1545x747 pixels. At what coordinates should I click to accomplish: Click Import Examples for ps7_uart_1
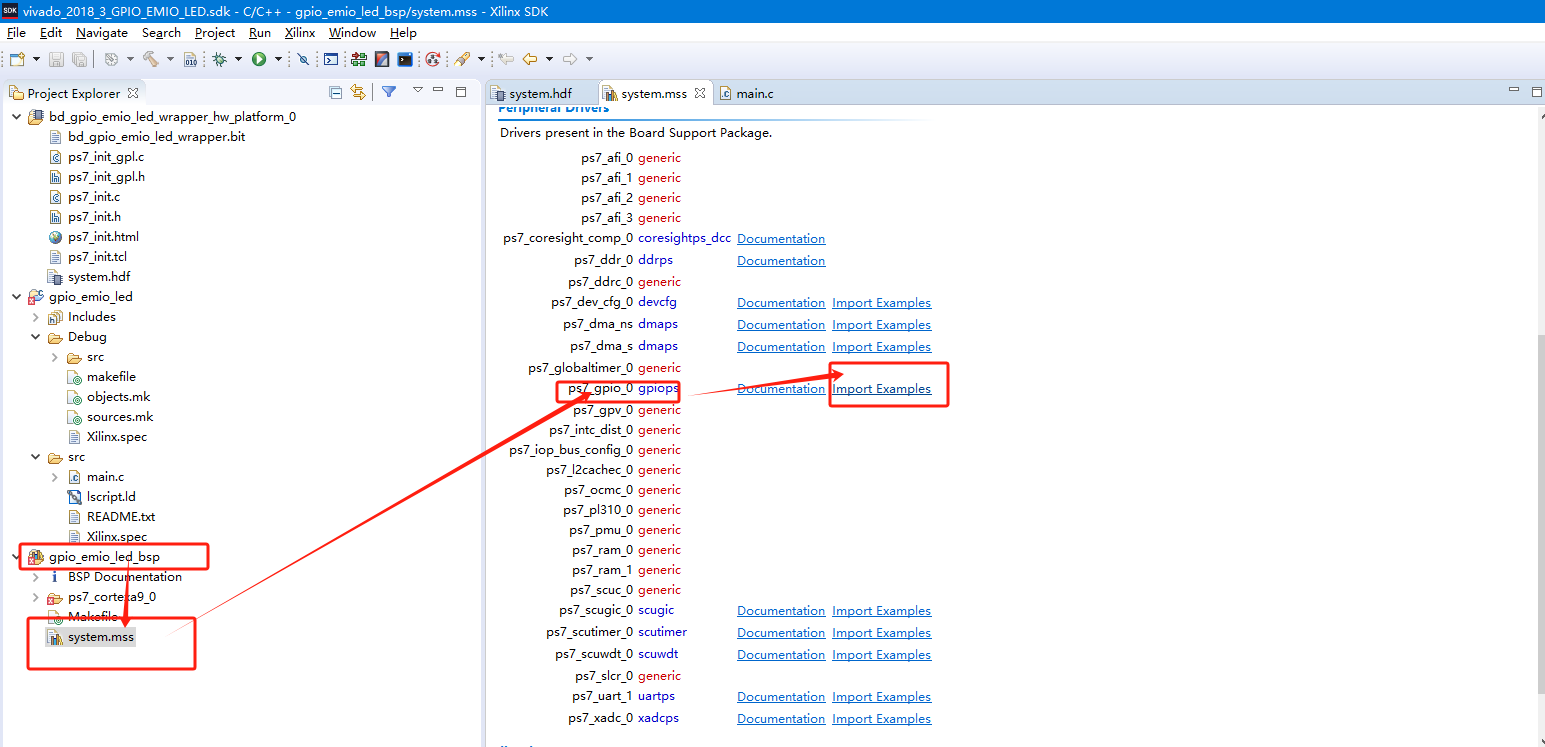[x=881, y=697]
